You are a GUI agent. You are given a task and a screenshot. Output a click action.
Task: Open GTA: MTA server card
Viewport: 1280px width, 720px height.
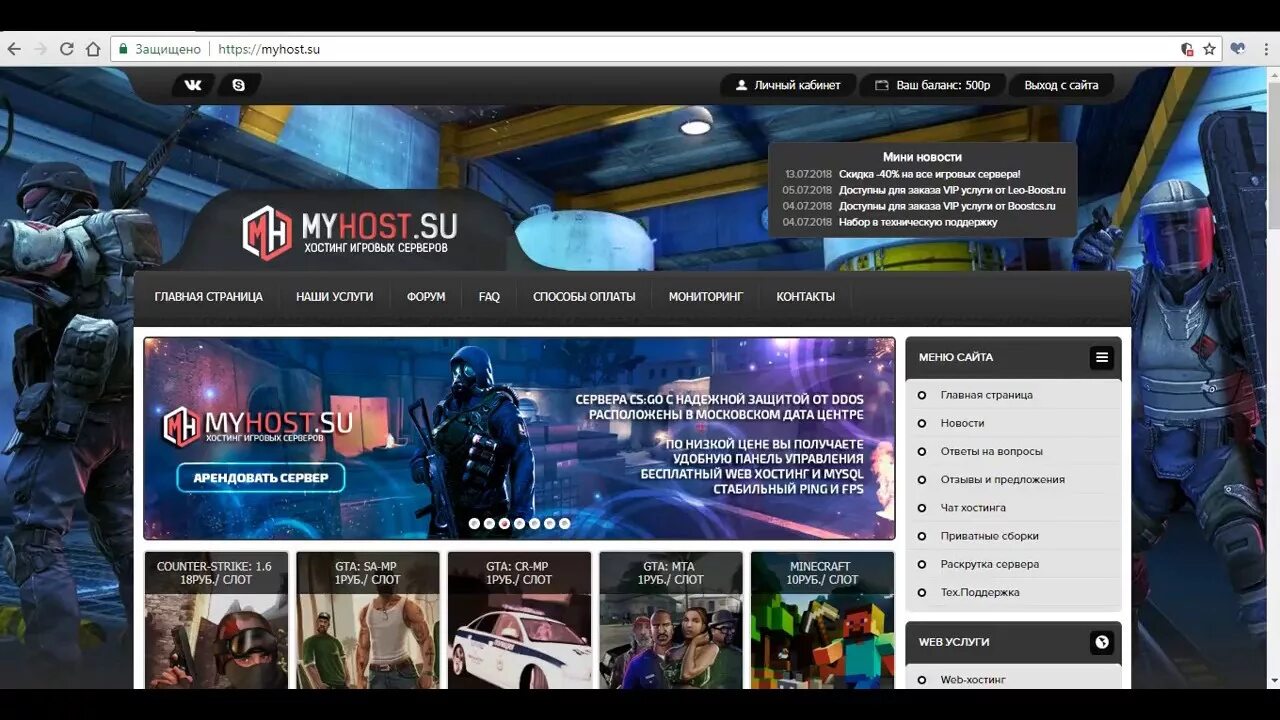(x=671, y=620)
